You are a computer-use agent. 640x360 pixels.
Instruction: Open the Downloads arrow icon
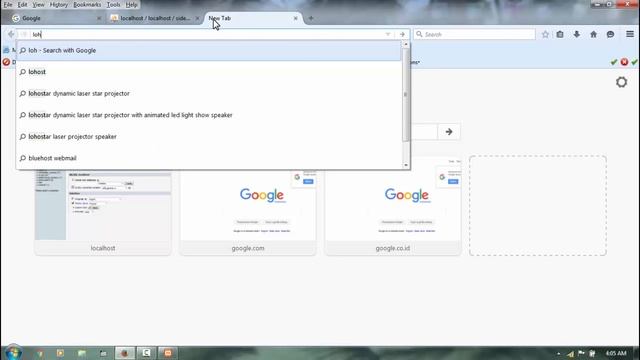[577, 34]
